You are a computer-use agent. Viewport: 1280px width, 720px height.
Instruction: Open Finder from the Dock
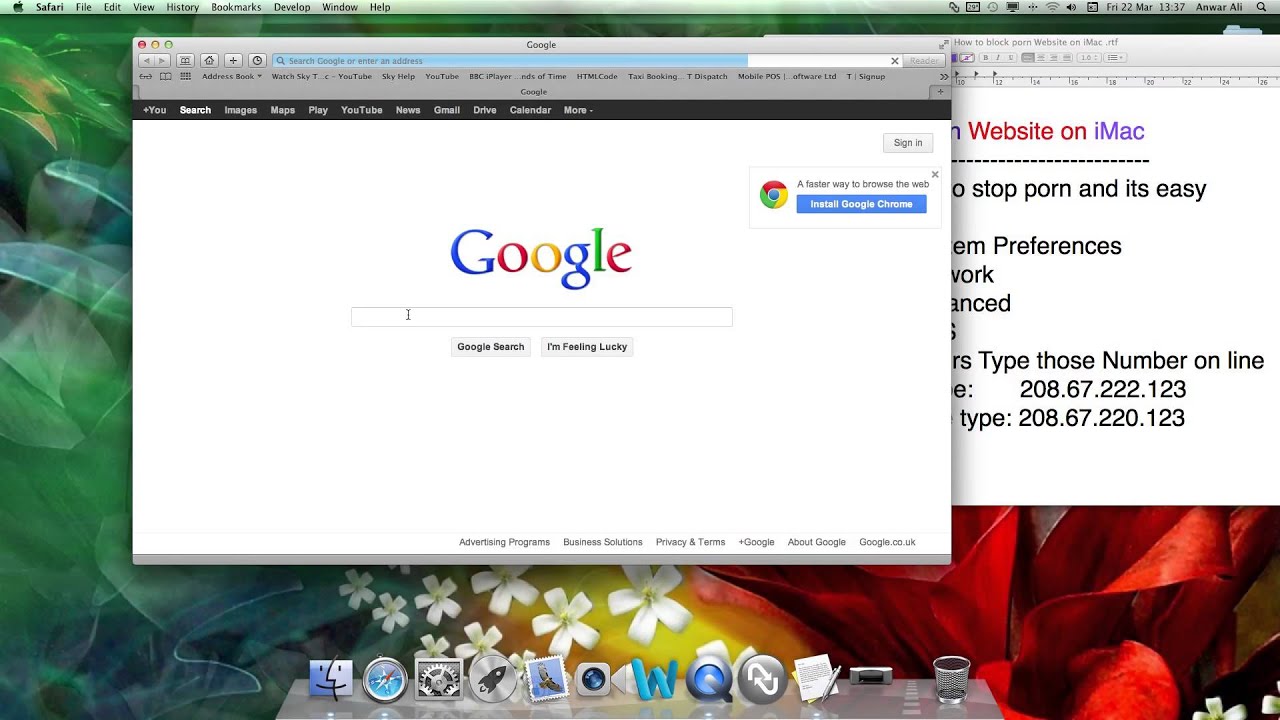[330, 680]
